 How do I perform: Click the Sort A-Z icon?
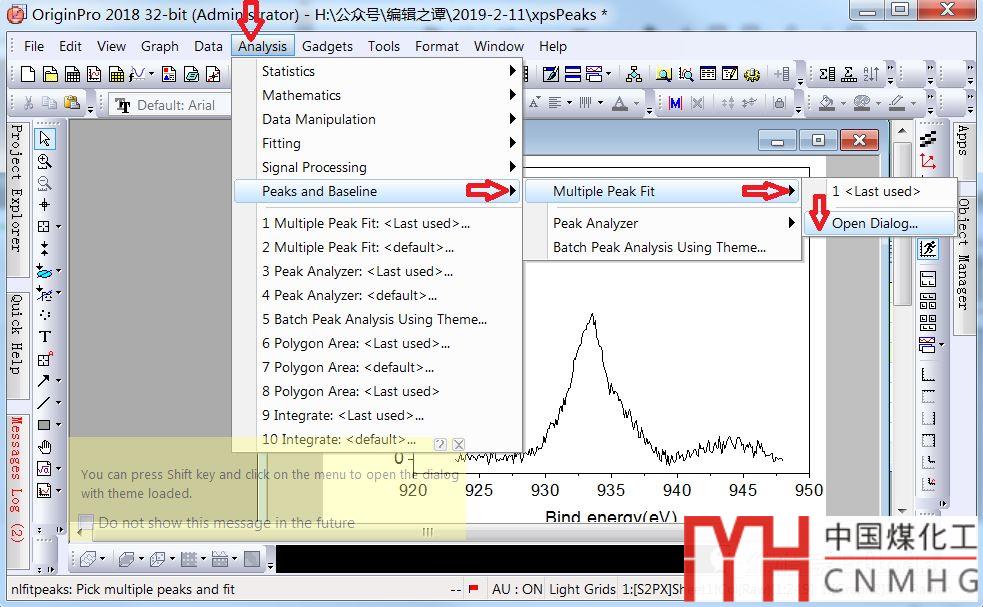point(871,74)
